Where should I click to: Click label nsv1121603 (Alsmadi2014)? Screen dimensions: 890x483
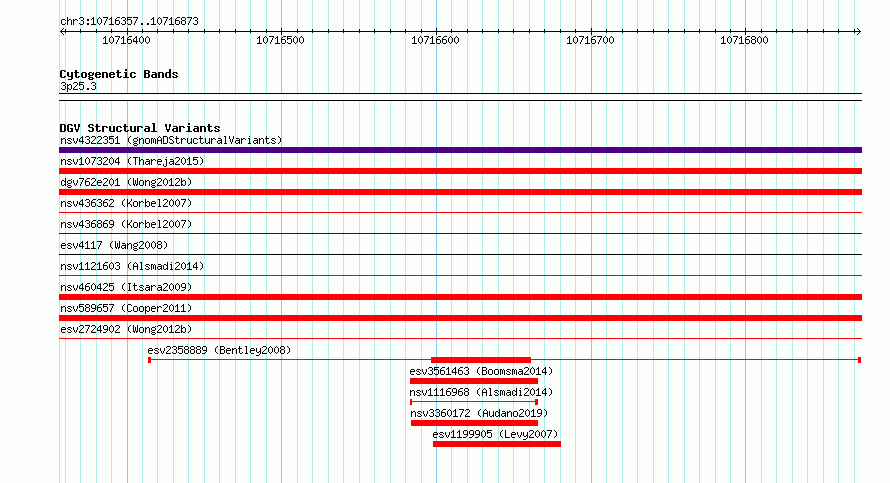pos(132,266)
